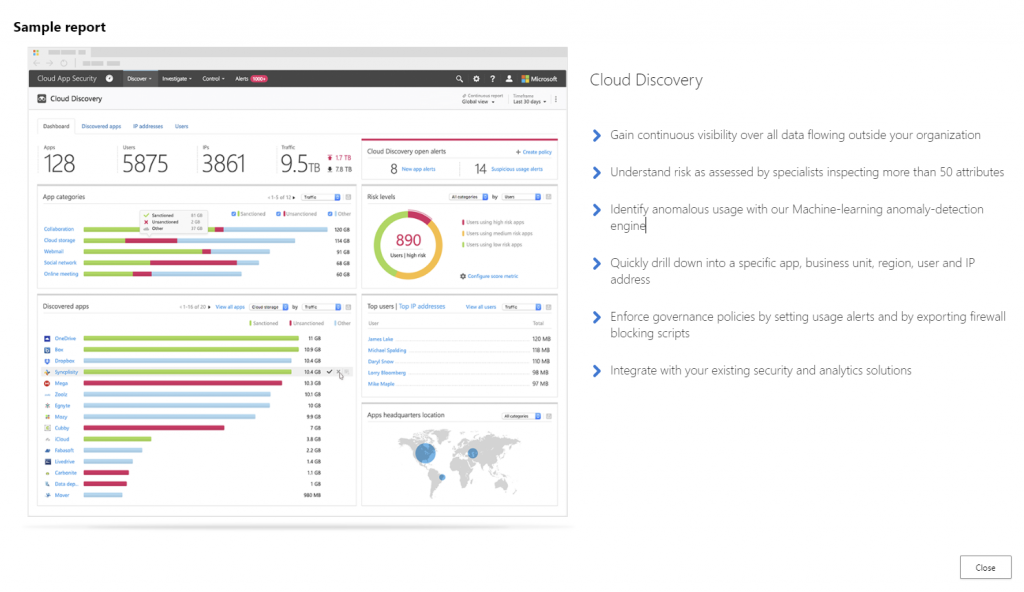
Task: Click export icon in Apps headquarters location panel
Action: point(549,416)
